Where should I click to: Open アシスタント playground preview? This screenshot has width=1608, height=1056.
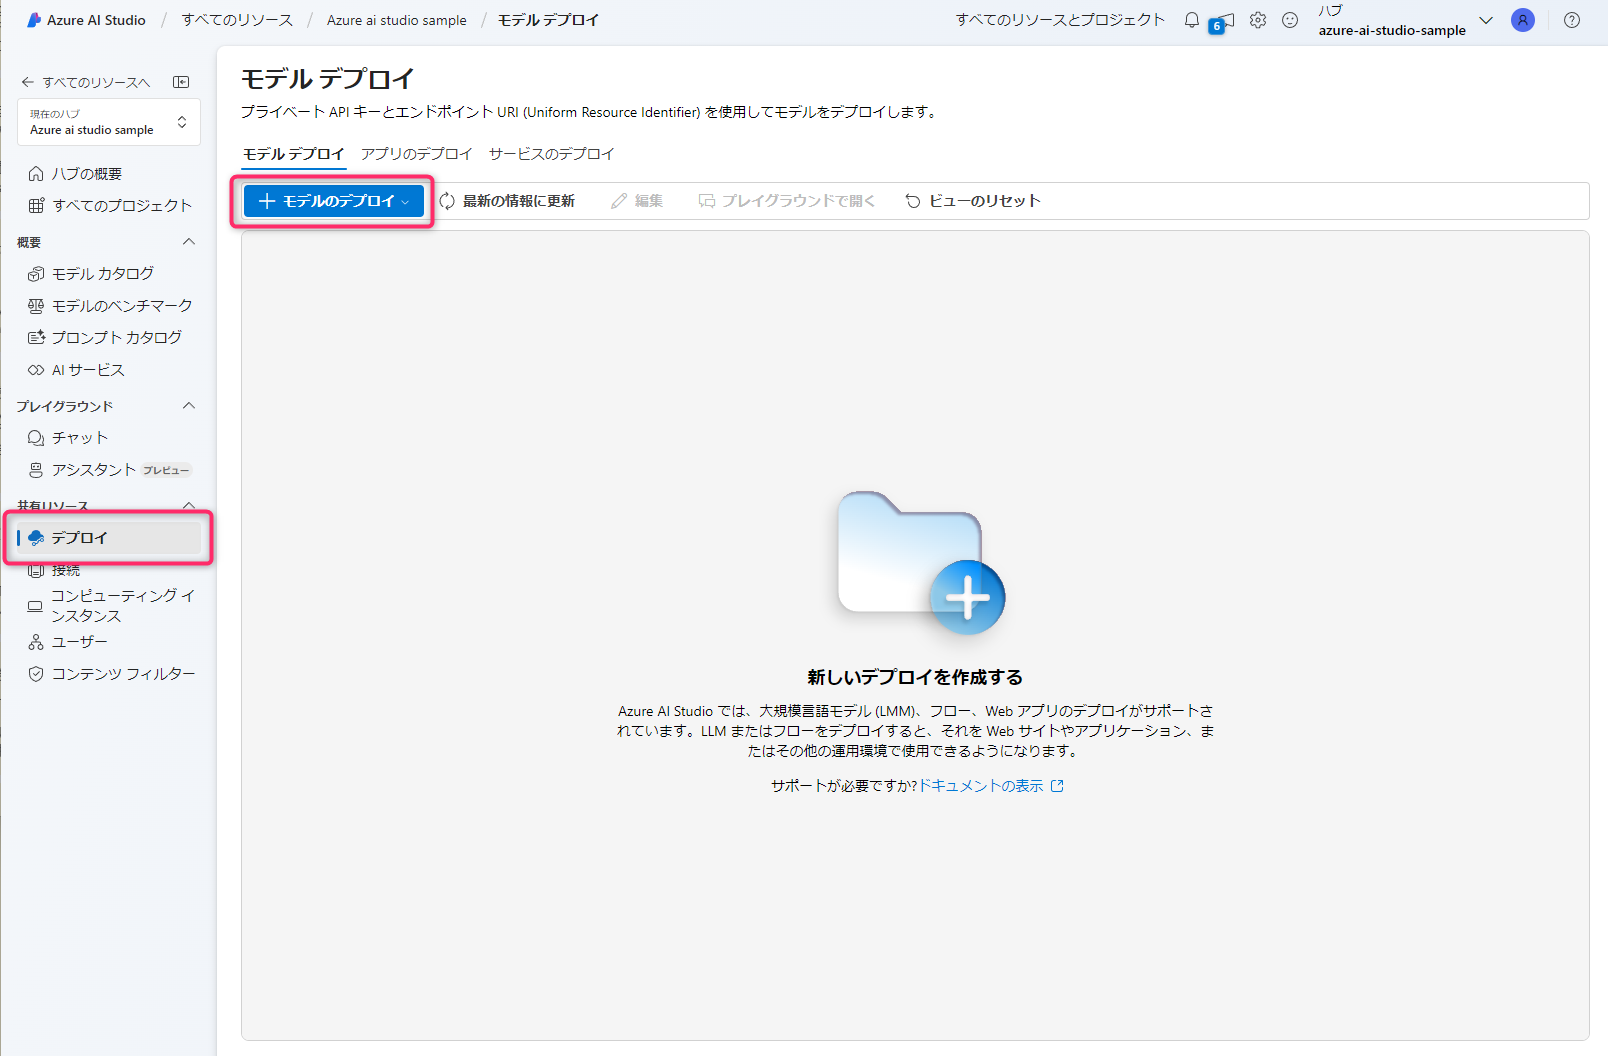[x=108, y=470]
